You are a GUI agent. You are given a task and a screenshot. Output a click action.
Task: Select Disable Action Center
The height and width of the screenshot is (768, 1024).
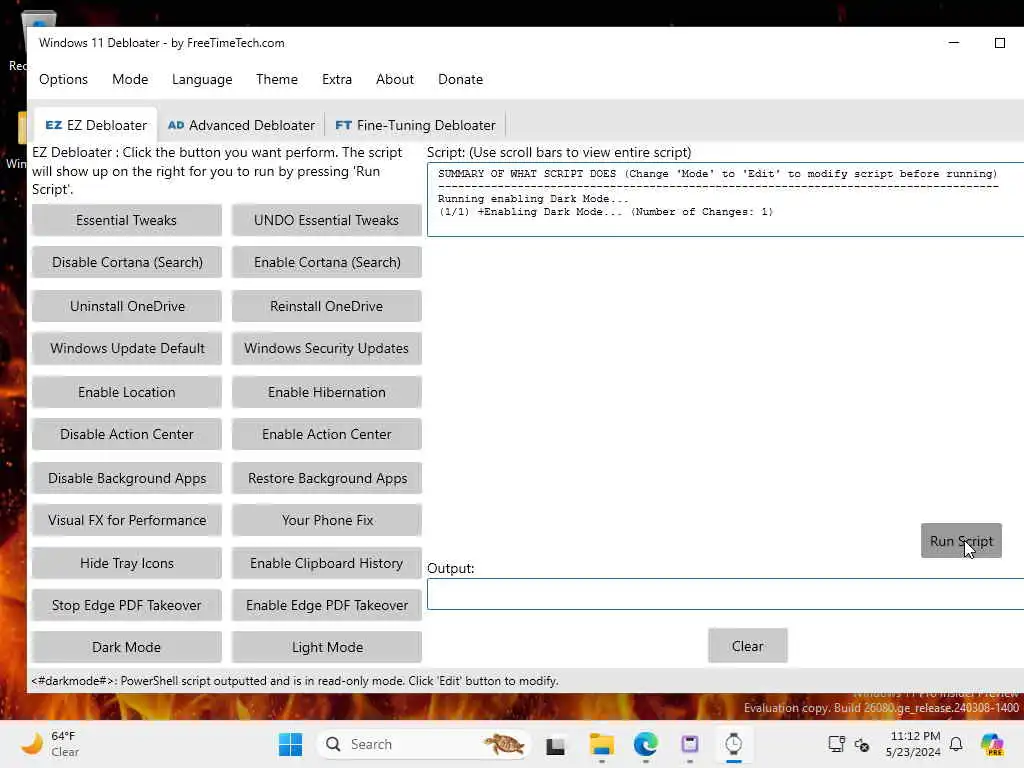(127, 434)
